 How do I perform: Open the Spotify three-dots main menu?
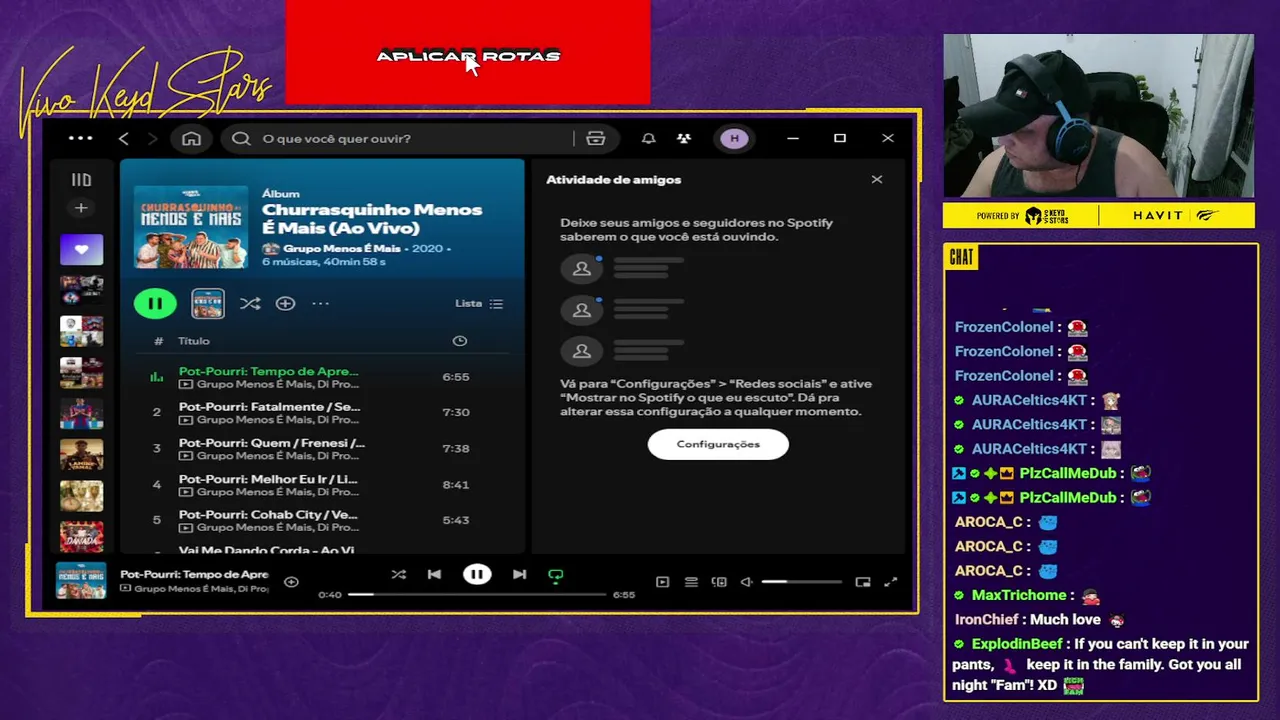click(x=80, y=138)
